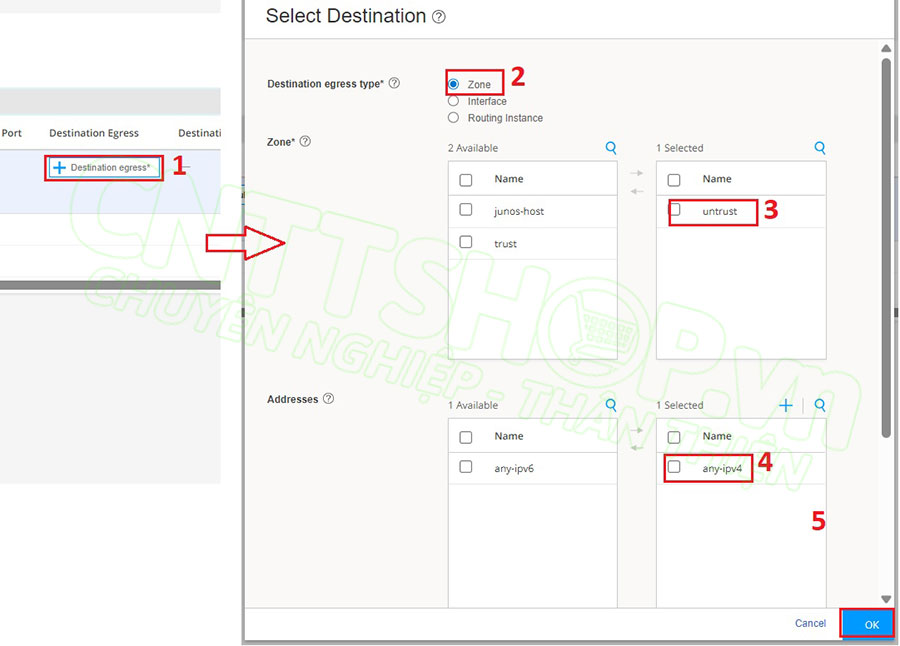The width and height of the screenshot is (900, 646).
Task: Click the dialog's vertical scrollbar down arrow
Action: coord(886,598)
